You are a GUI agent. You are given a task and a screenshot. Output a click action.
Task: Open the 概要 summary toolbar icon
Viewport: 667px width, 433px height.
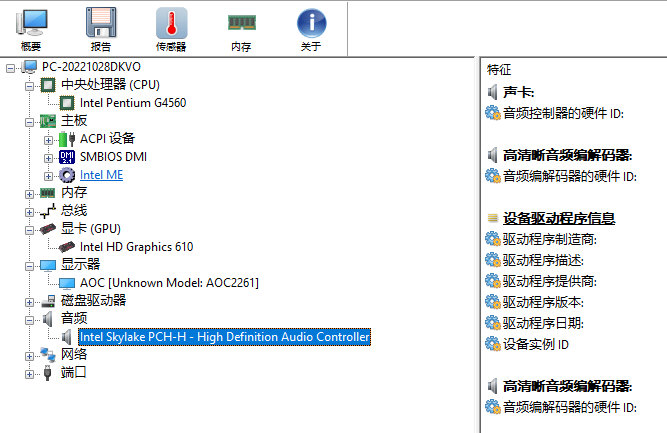[31, 29]
